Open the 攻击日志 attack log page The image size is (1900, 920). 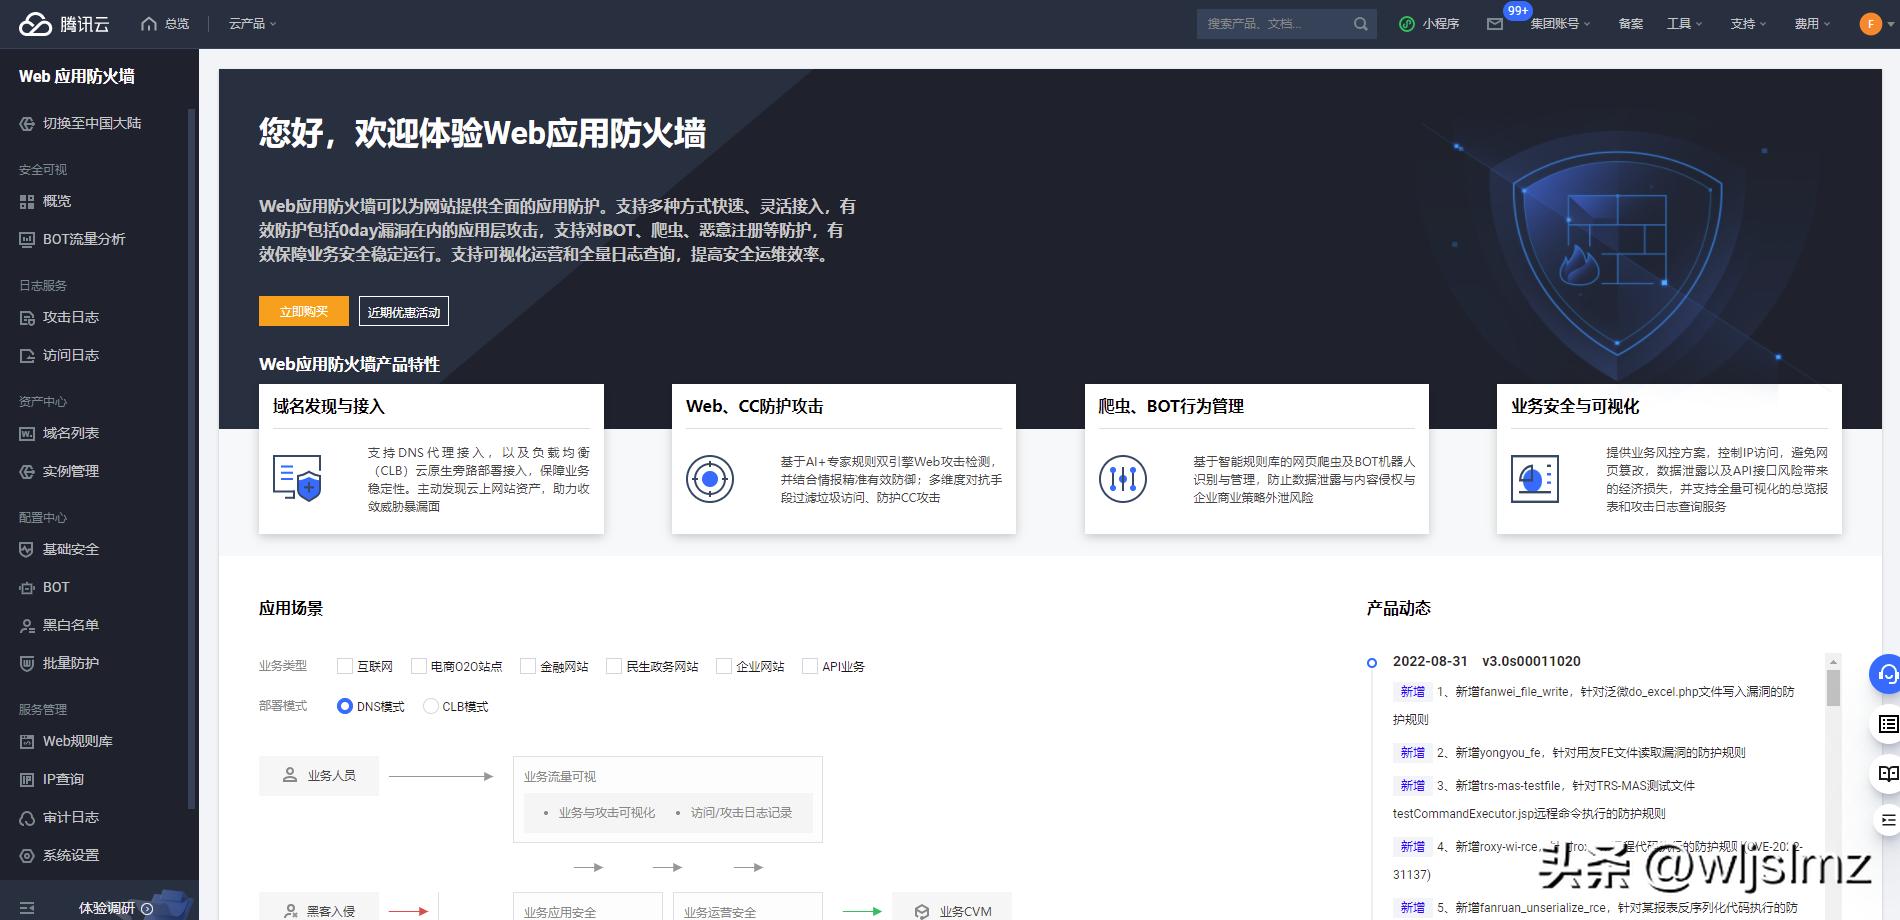pos(65,317)
